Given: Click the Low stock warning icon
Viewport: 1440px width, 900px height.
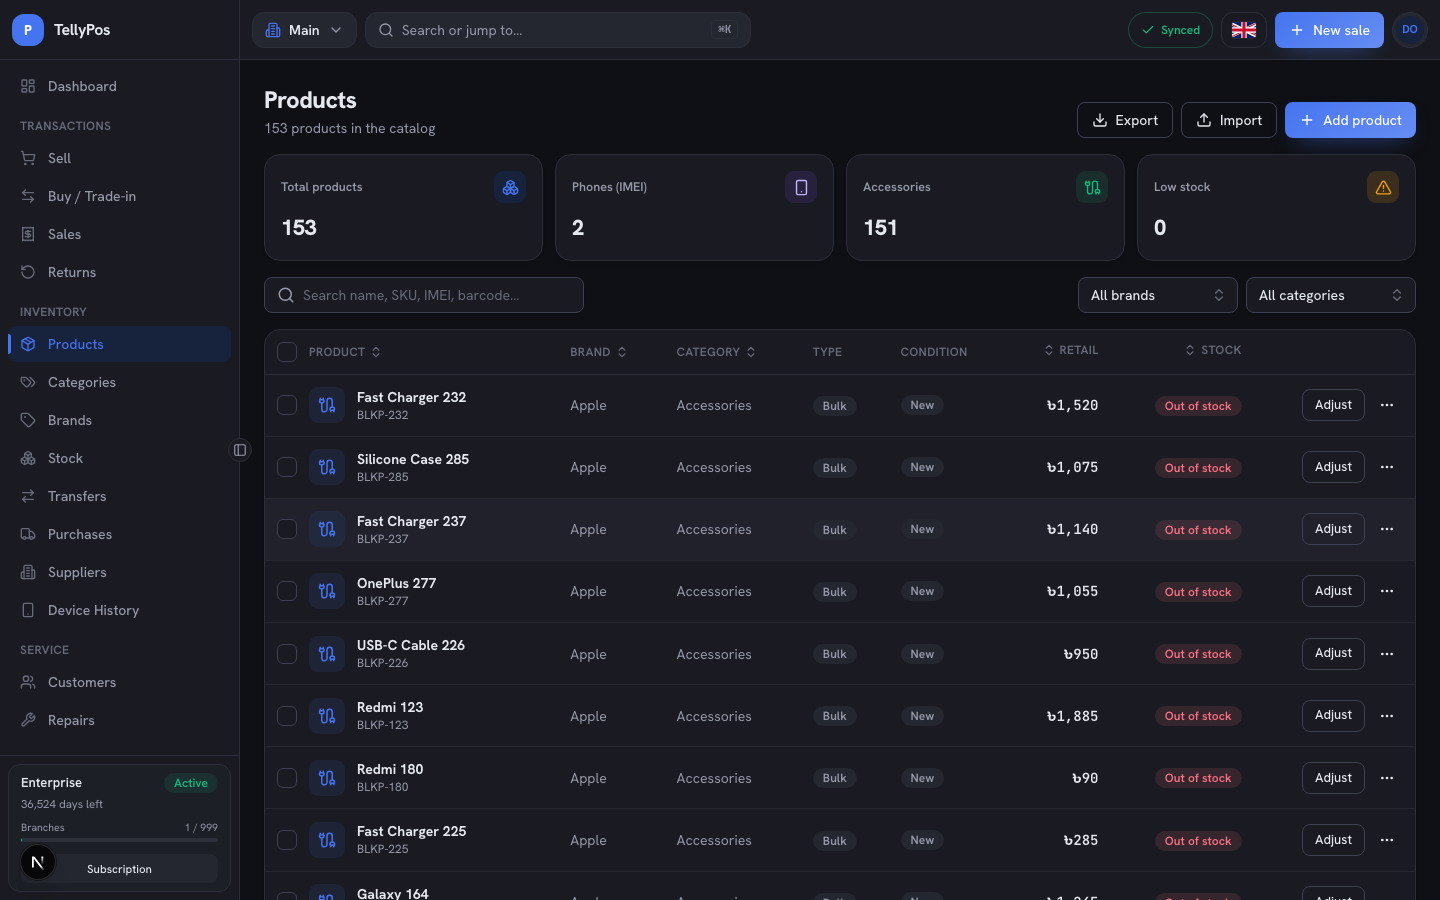Looking at the screenshot, I should click(1383, 187).
